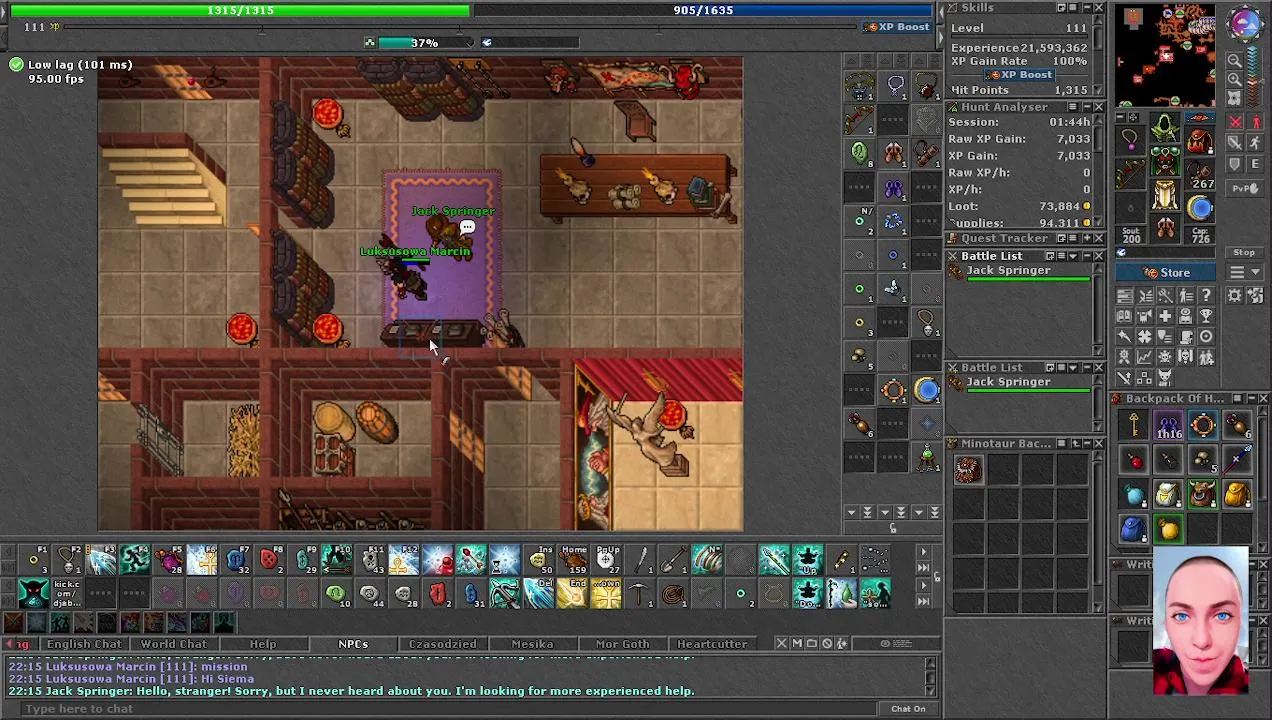Viewport: 1272px width, 720px height.
Task: Open the two-people party icon
Action: (x=1207, y=356)
